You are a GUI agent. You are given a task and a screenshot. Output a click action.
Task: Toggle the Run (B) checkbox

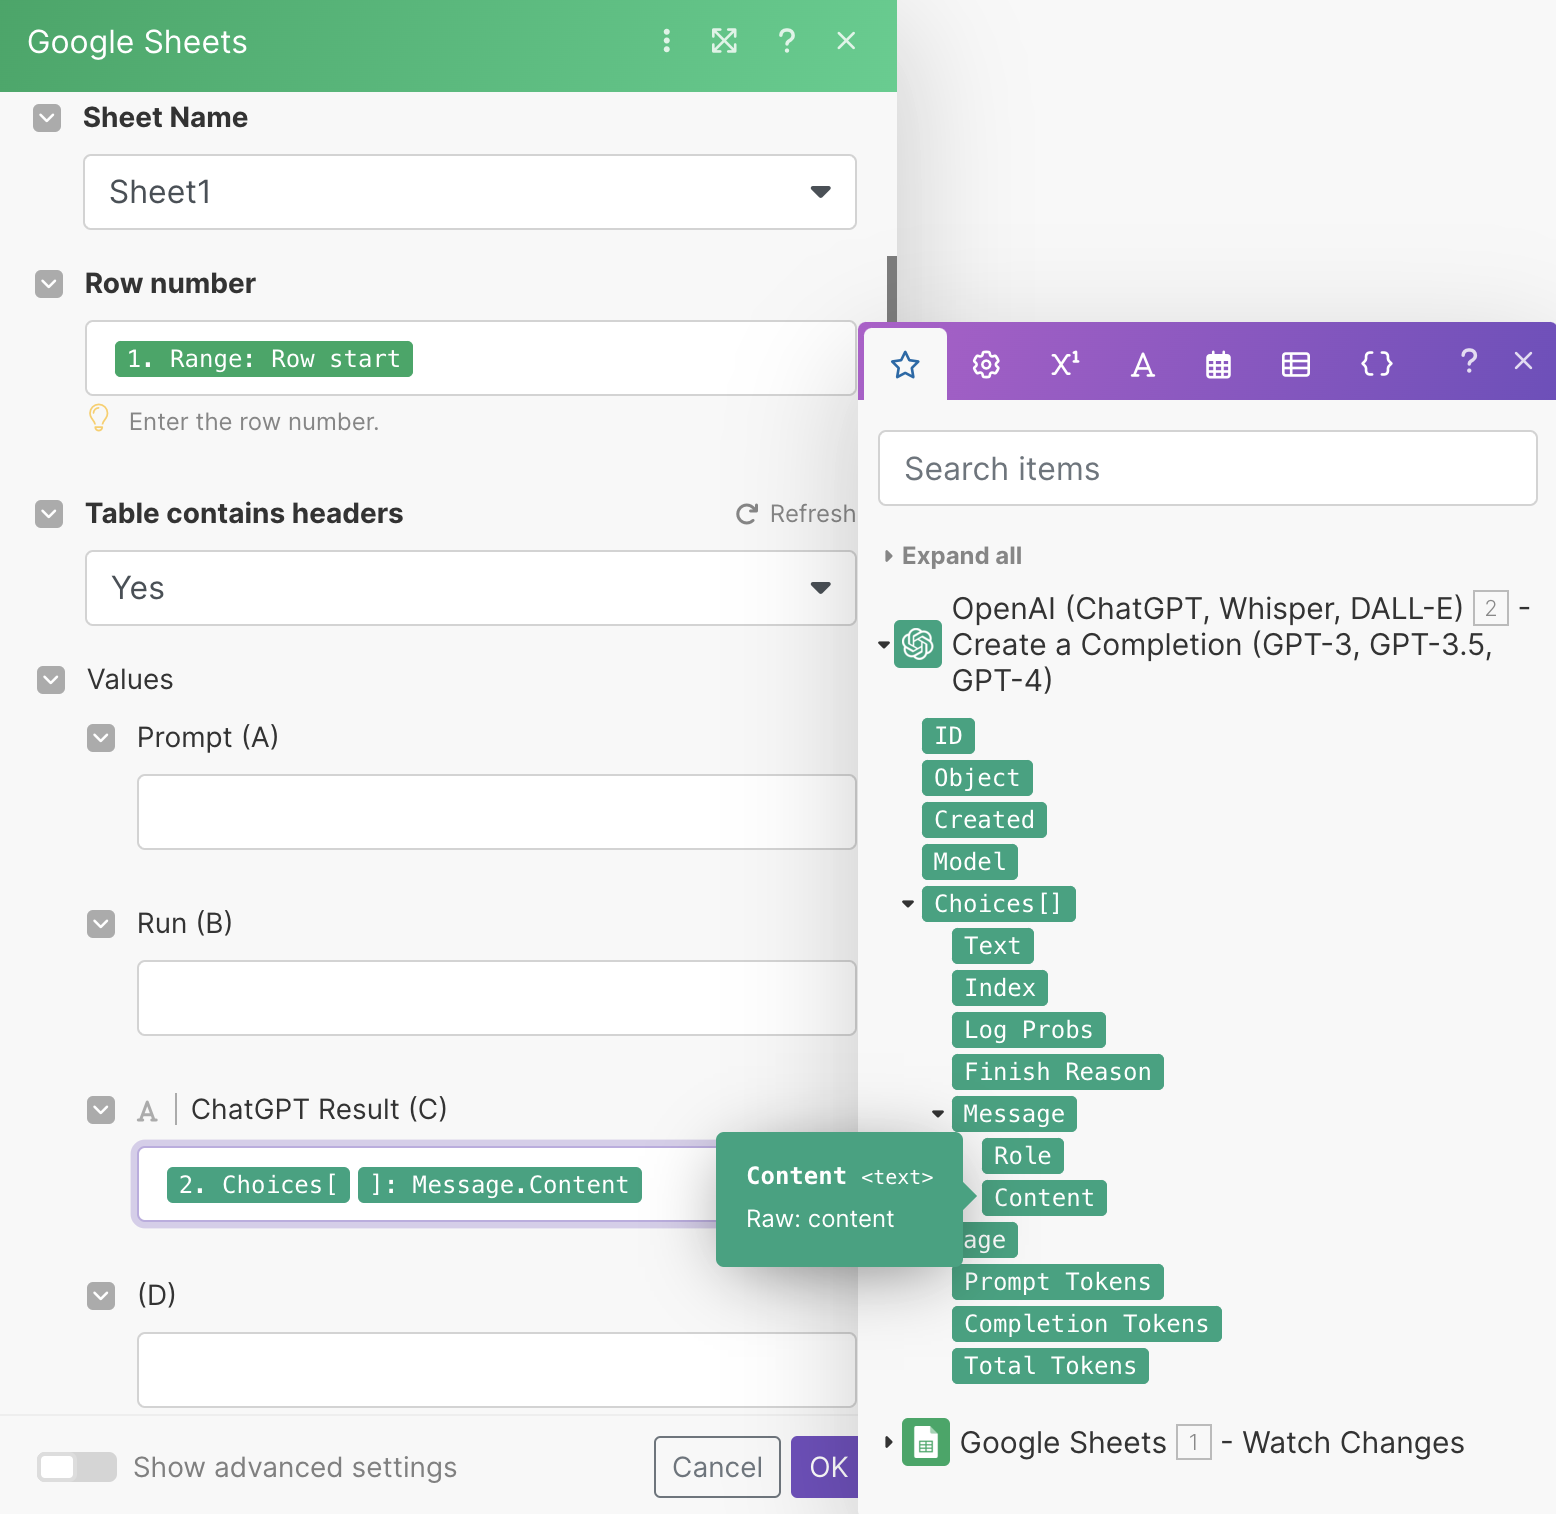[x=101, y=924]
